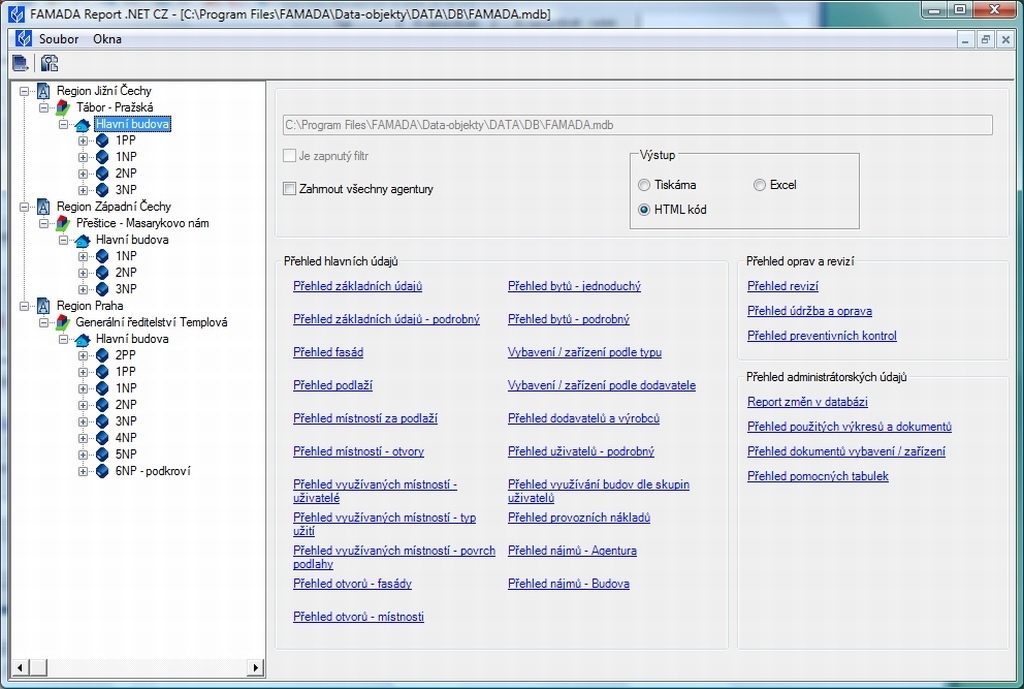The width and height of the screenshot is (1024, 689).
Task: Open Přehled provozních nákladů report
Action: point(579,517)
